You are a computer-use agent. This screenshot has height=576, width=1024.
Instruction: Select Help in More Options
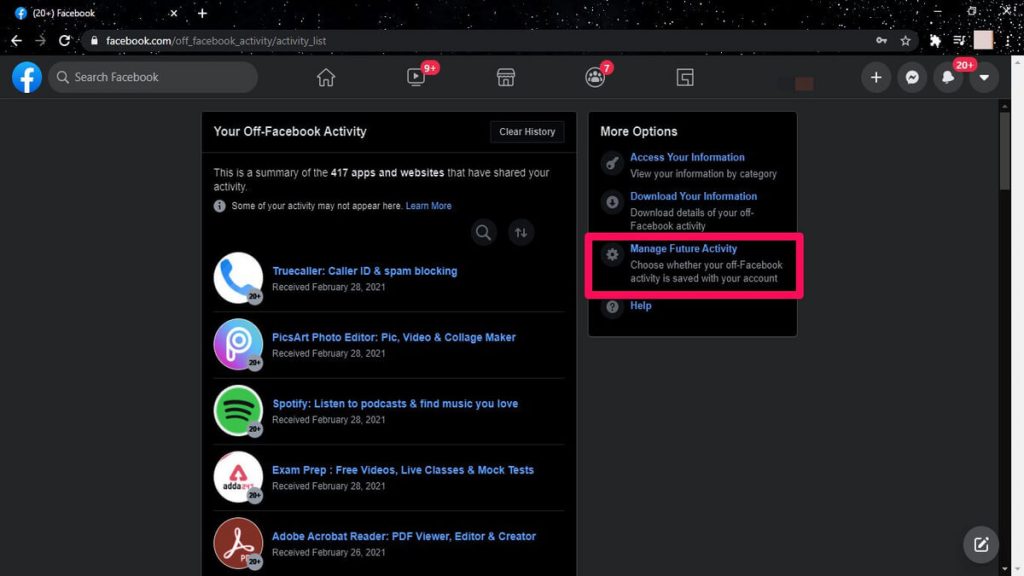[640, 305]
